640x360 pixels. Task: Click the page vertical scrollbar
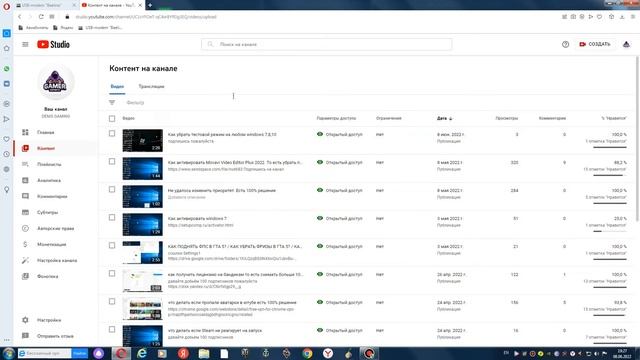pos(637,139)
